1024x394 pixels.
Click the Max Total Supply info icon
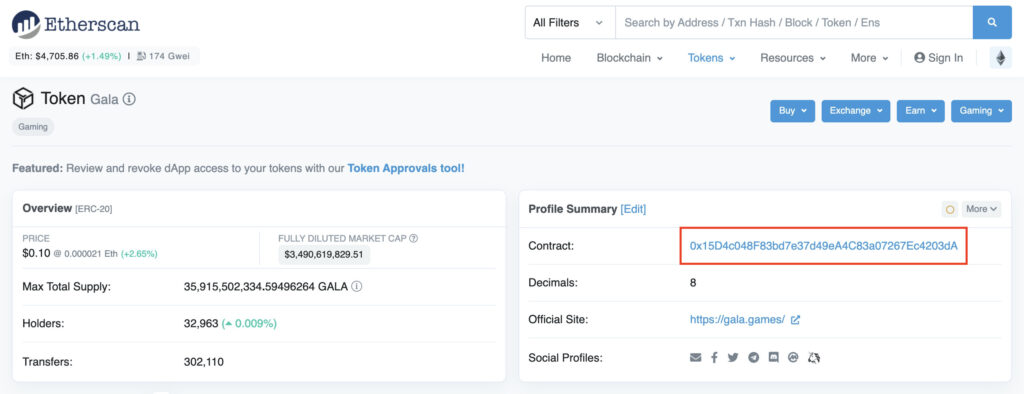[357, 286]
